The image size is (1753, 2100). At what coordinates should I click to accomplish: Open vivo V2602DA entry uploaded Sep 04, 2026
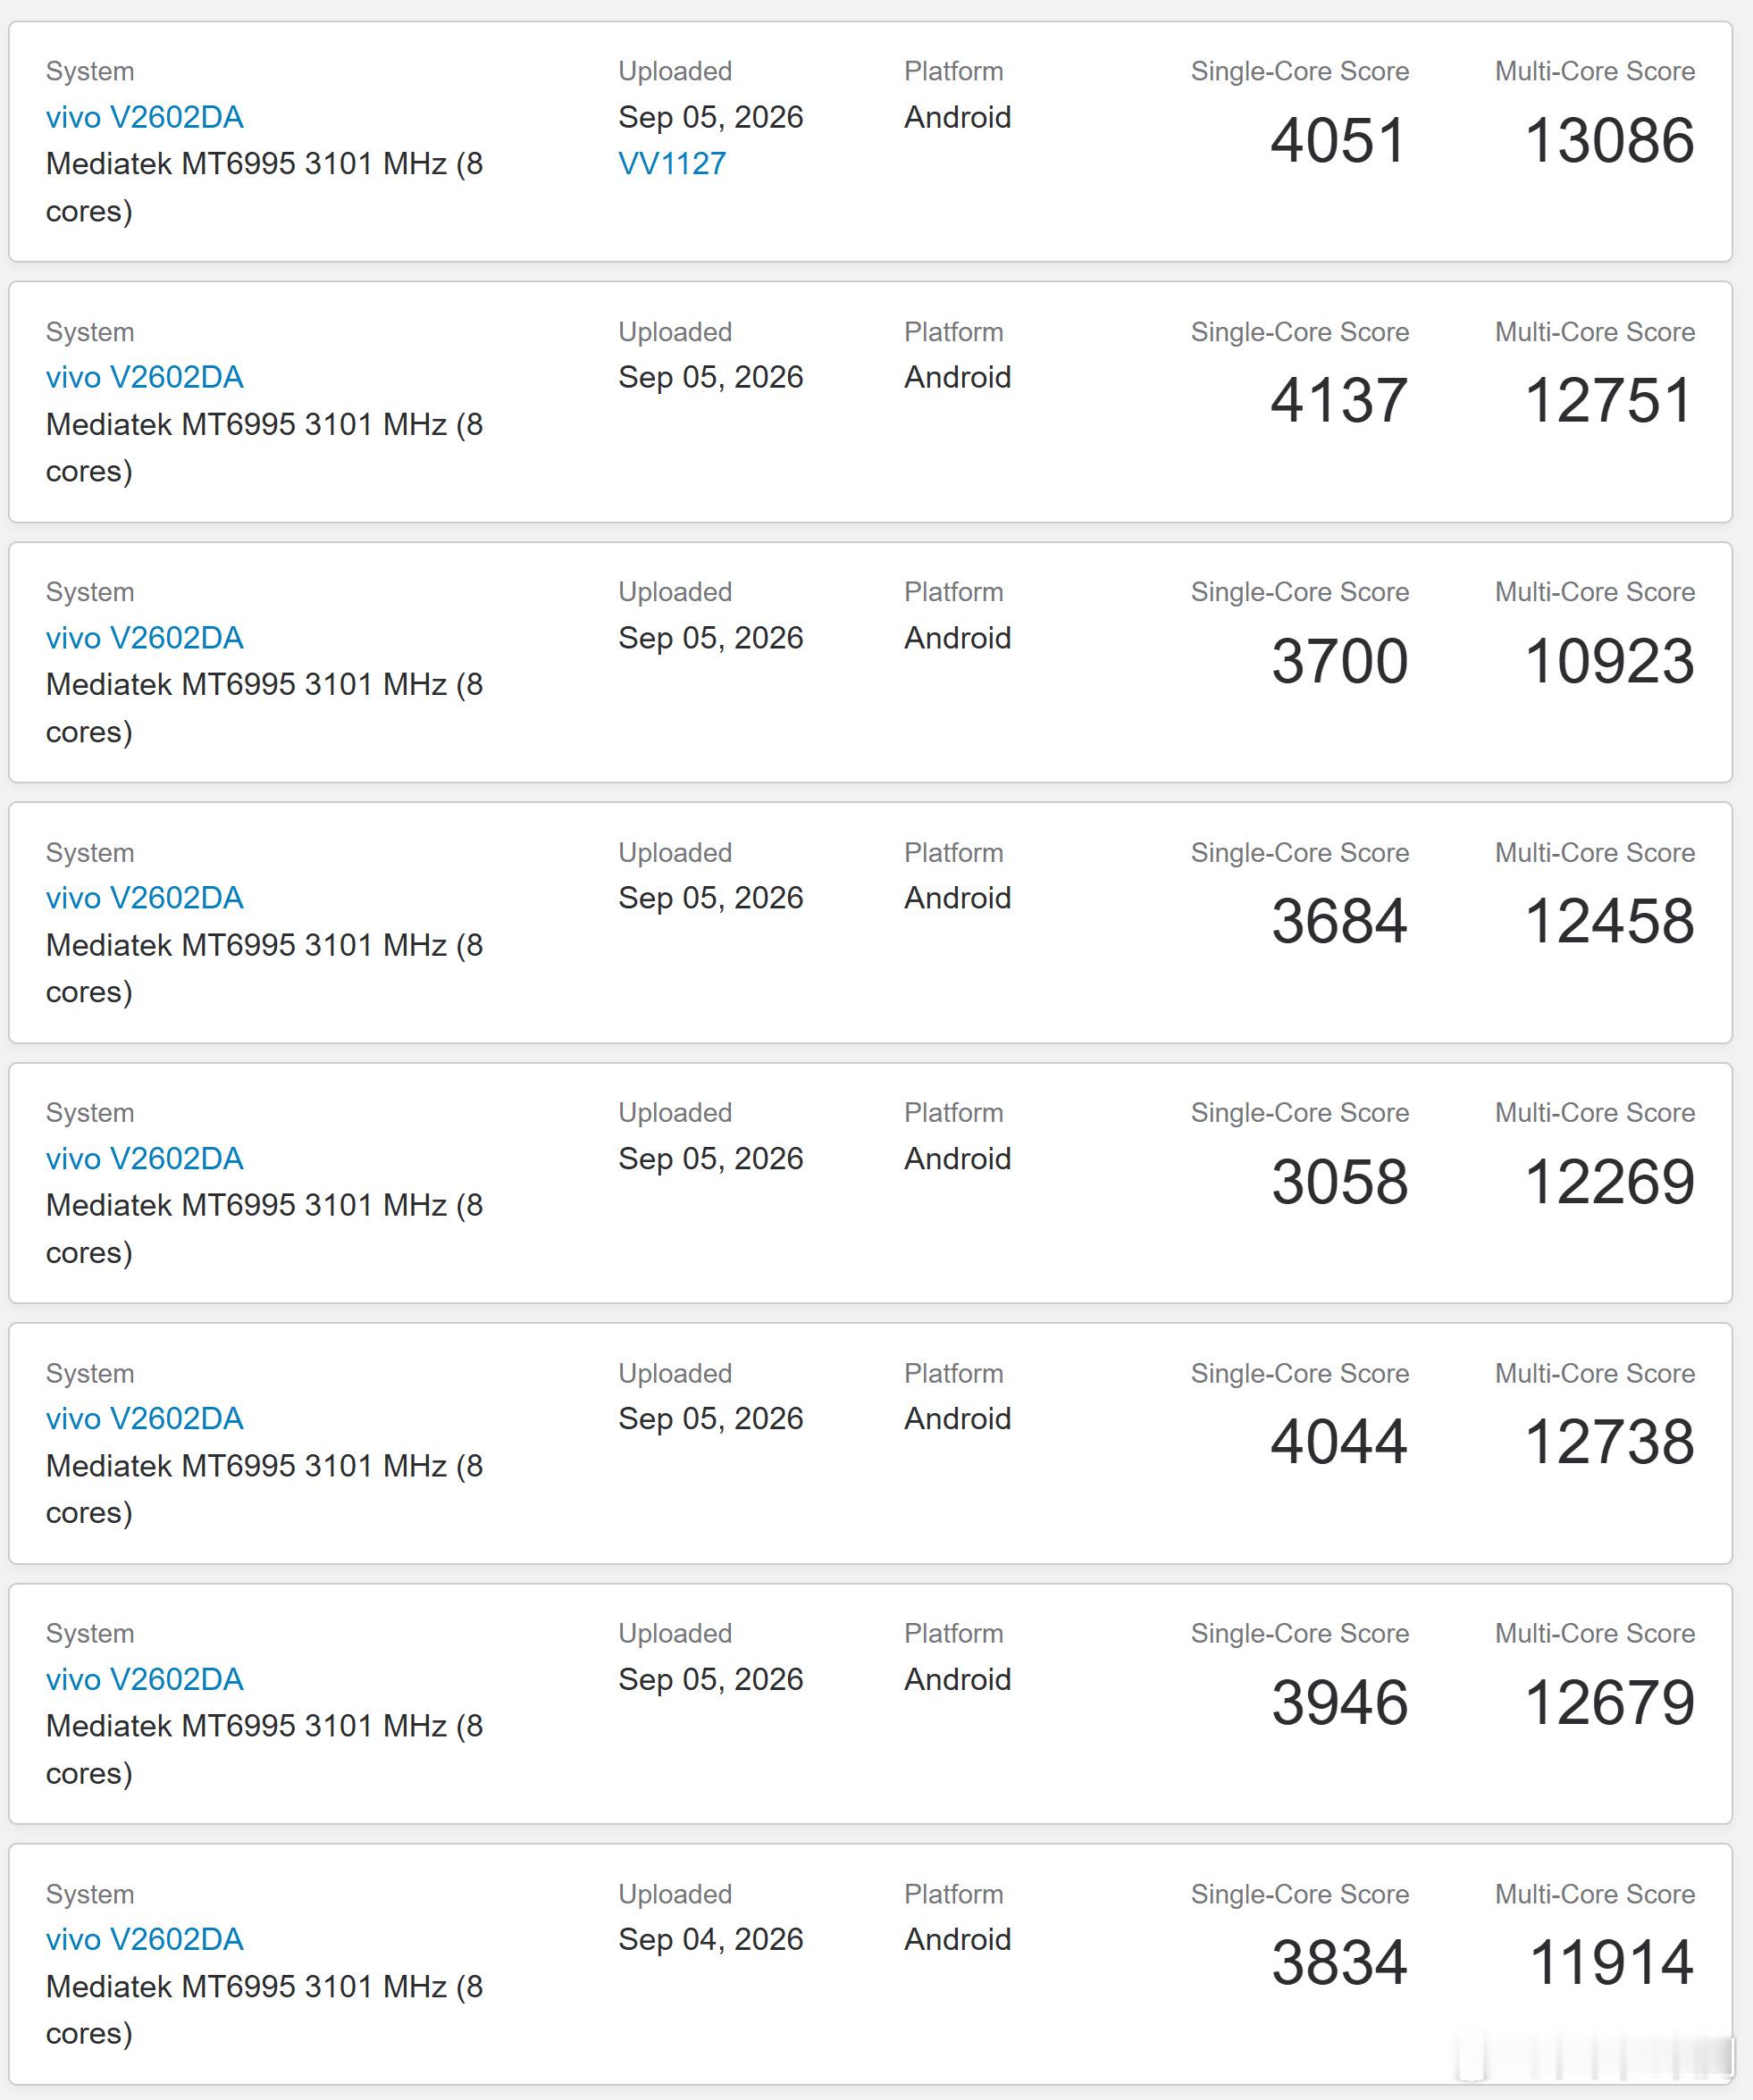click(144, 1939)
